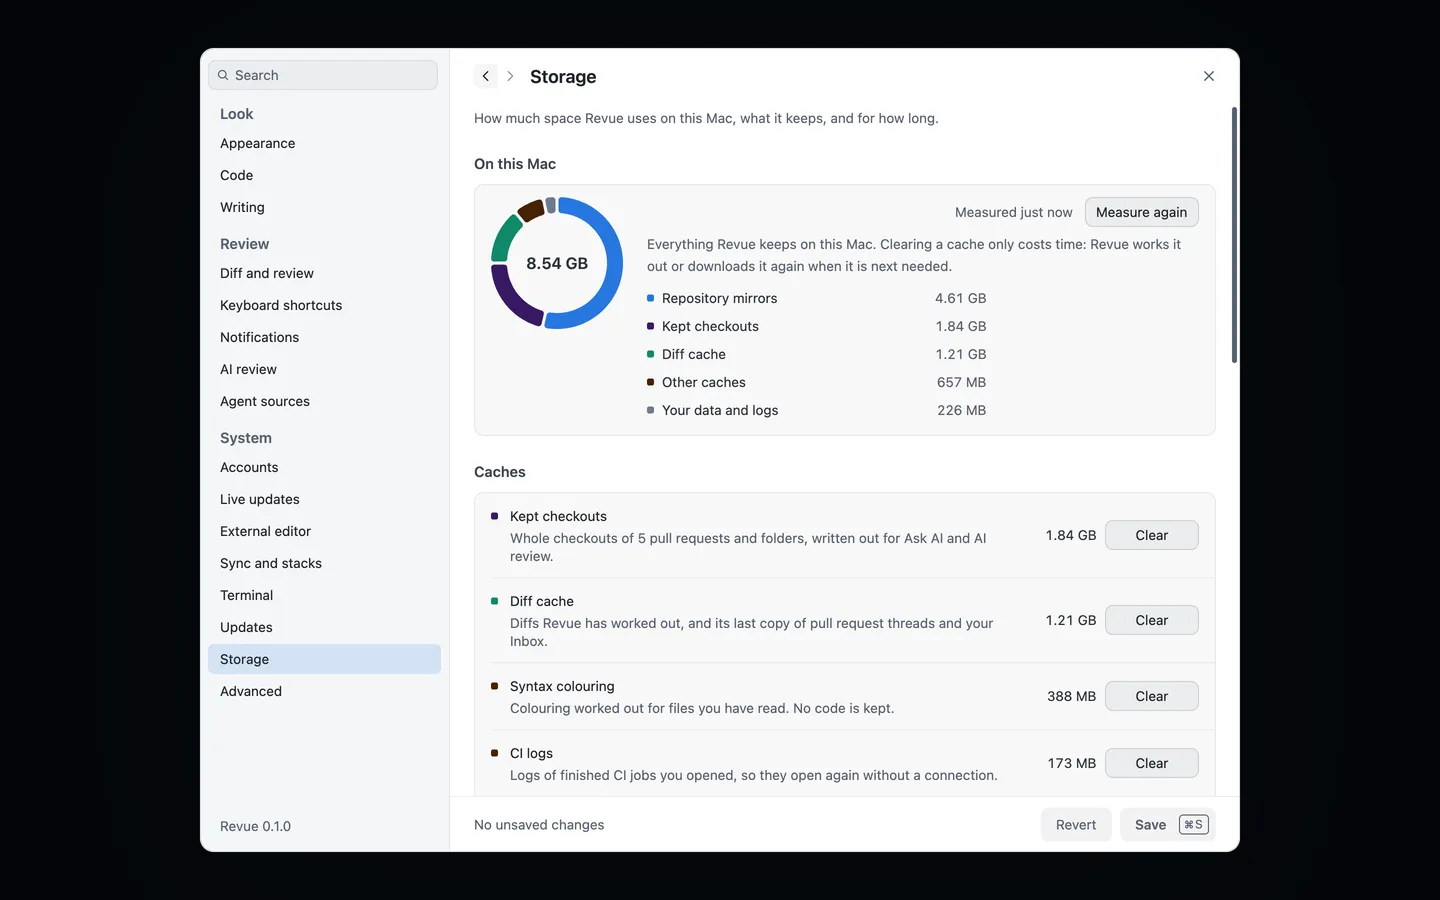Viewport: 1440px width, 900px height.
Task: Click 'Measured just now' status text
Action: tap(1013, 212)
